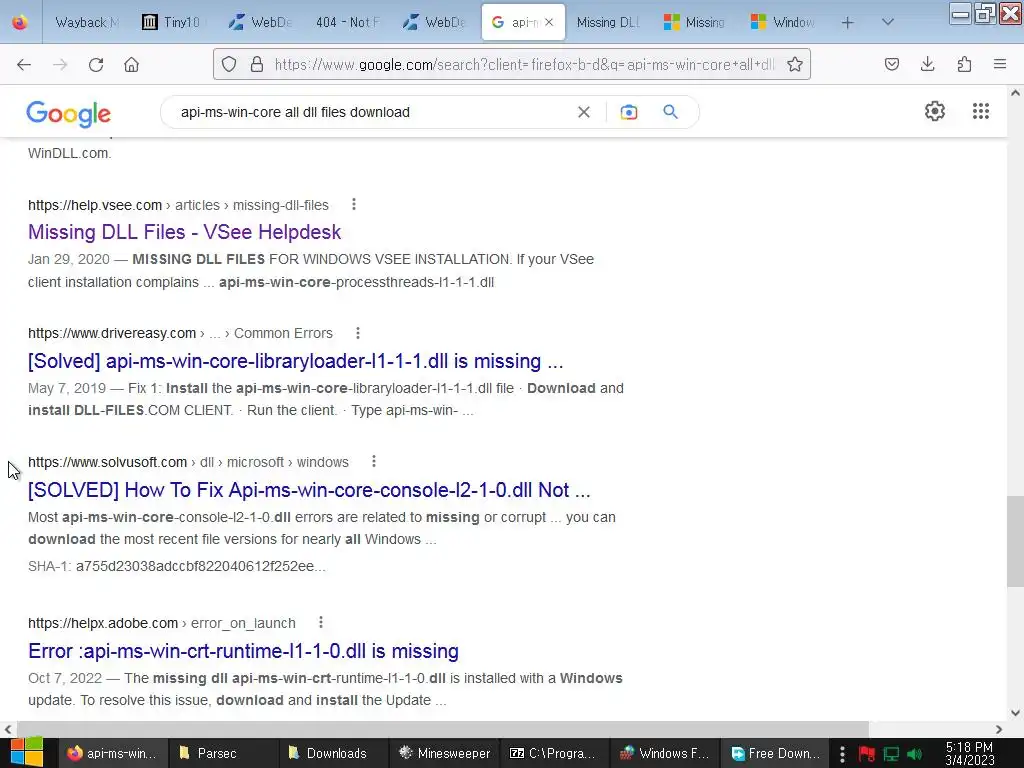This screenshot has width=1024, height=768.
Task: Open the Firefox downloads panel
Action: click(928, 64)
